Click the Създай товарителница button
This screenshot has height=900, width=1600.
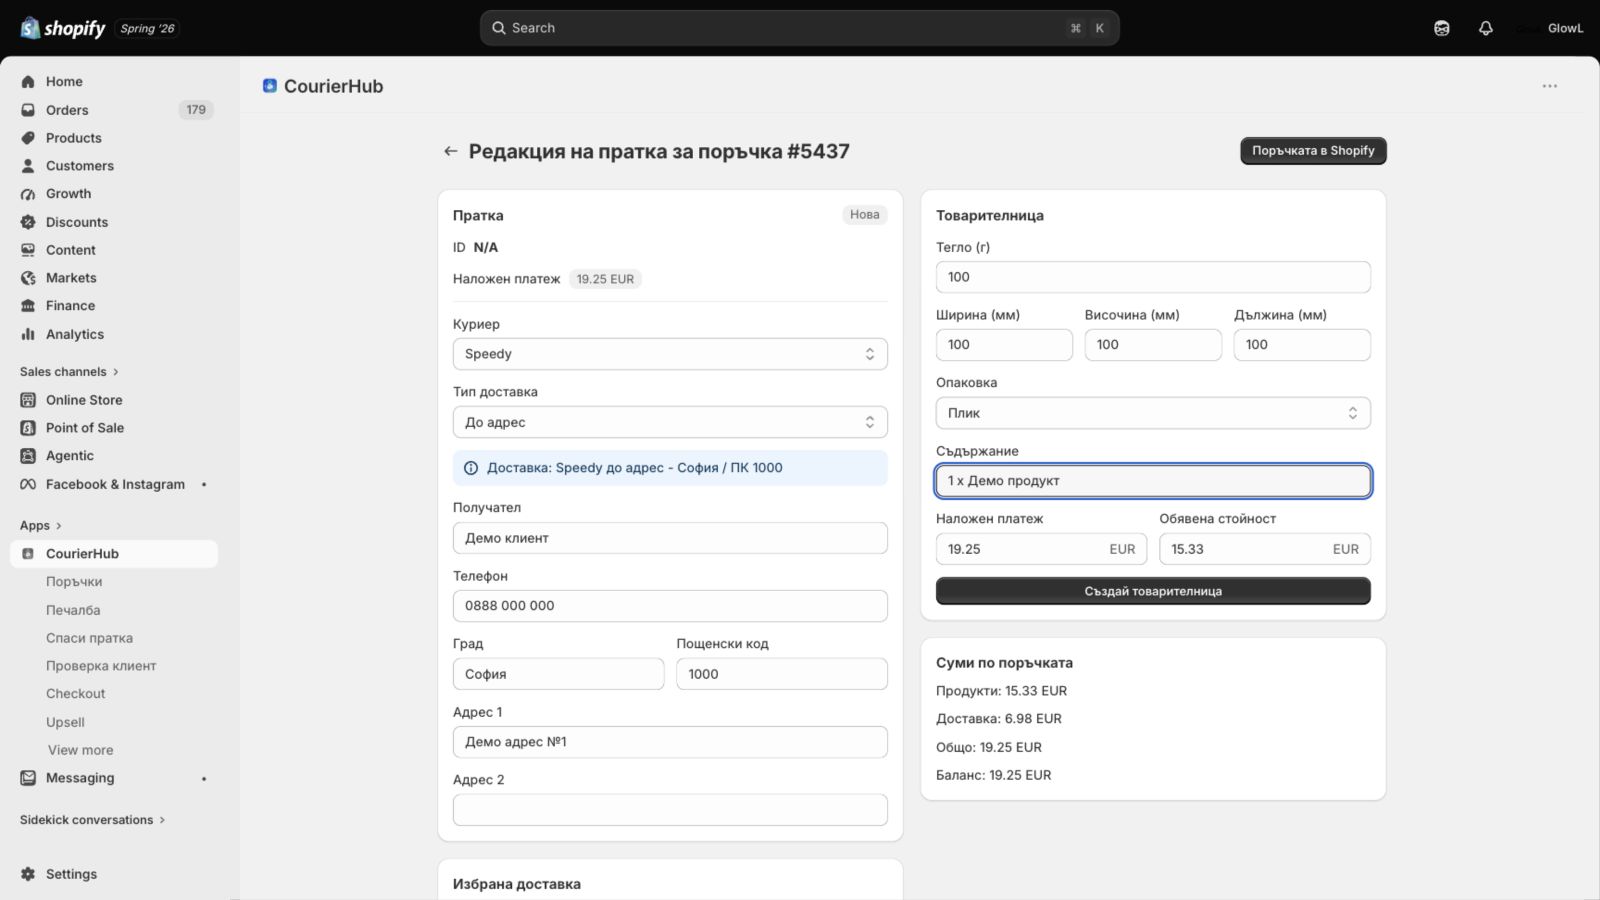(x=1153, y=591)
